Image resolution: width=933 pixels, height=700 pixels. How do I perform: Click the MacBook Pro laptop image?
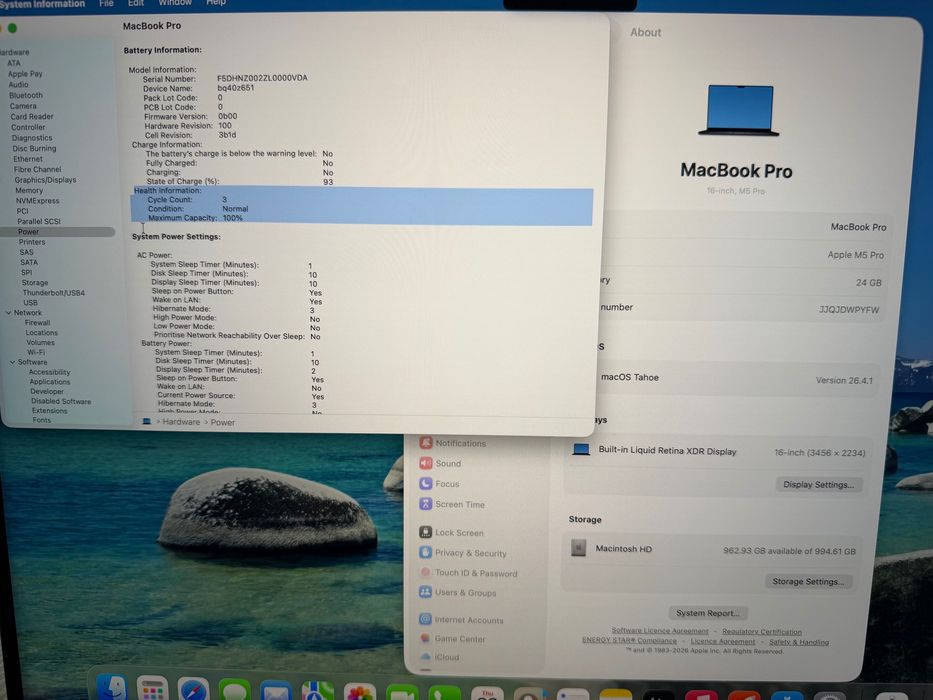[738, 111]
